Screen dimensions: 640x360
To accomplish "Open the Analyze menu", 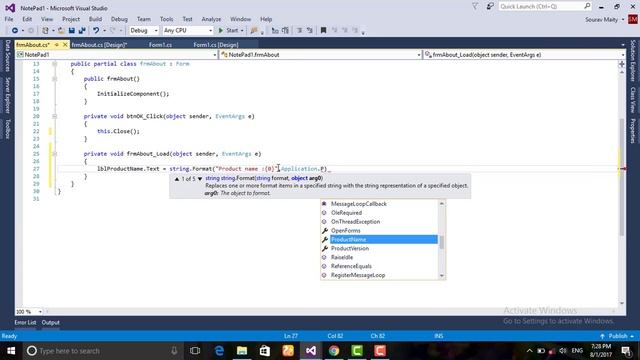I will [211, 19].
